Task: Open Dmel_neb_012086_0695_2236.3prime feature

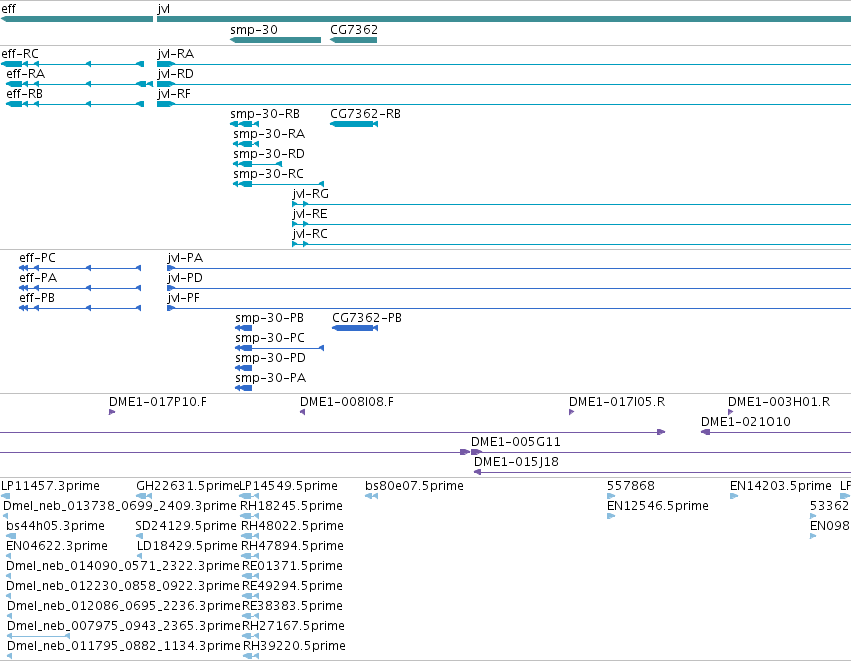Action: [x=10, y=616]
